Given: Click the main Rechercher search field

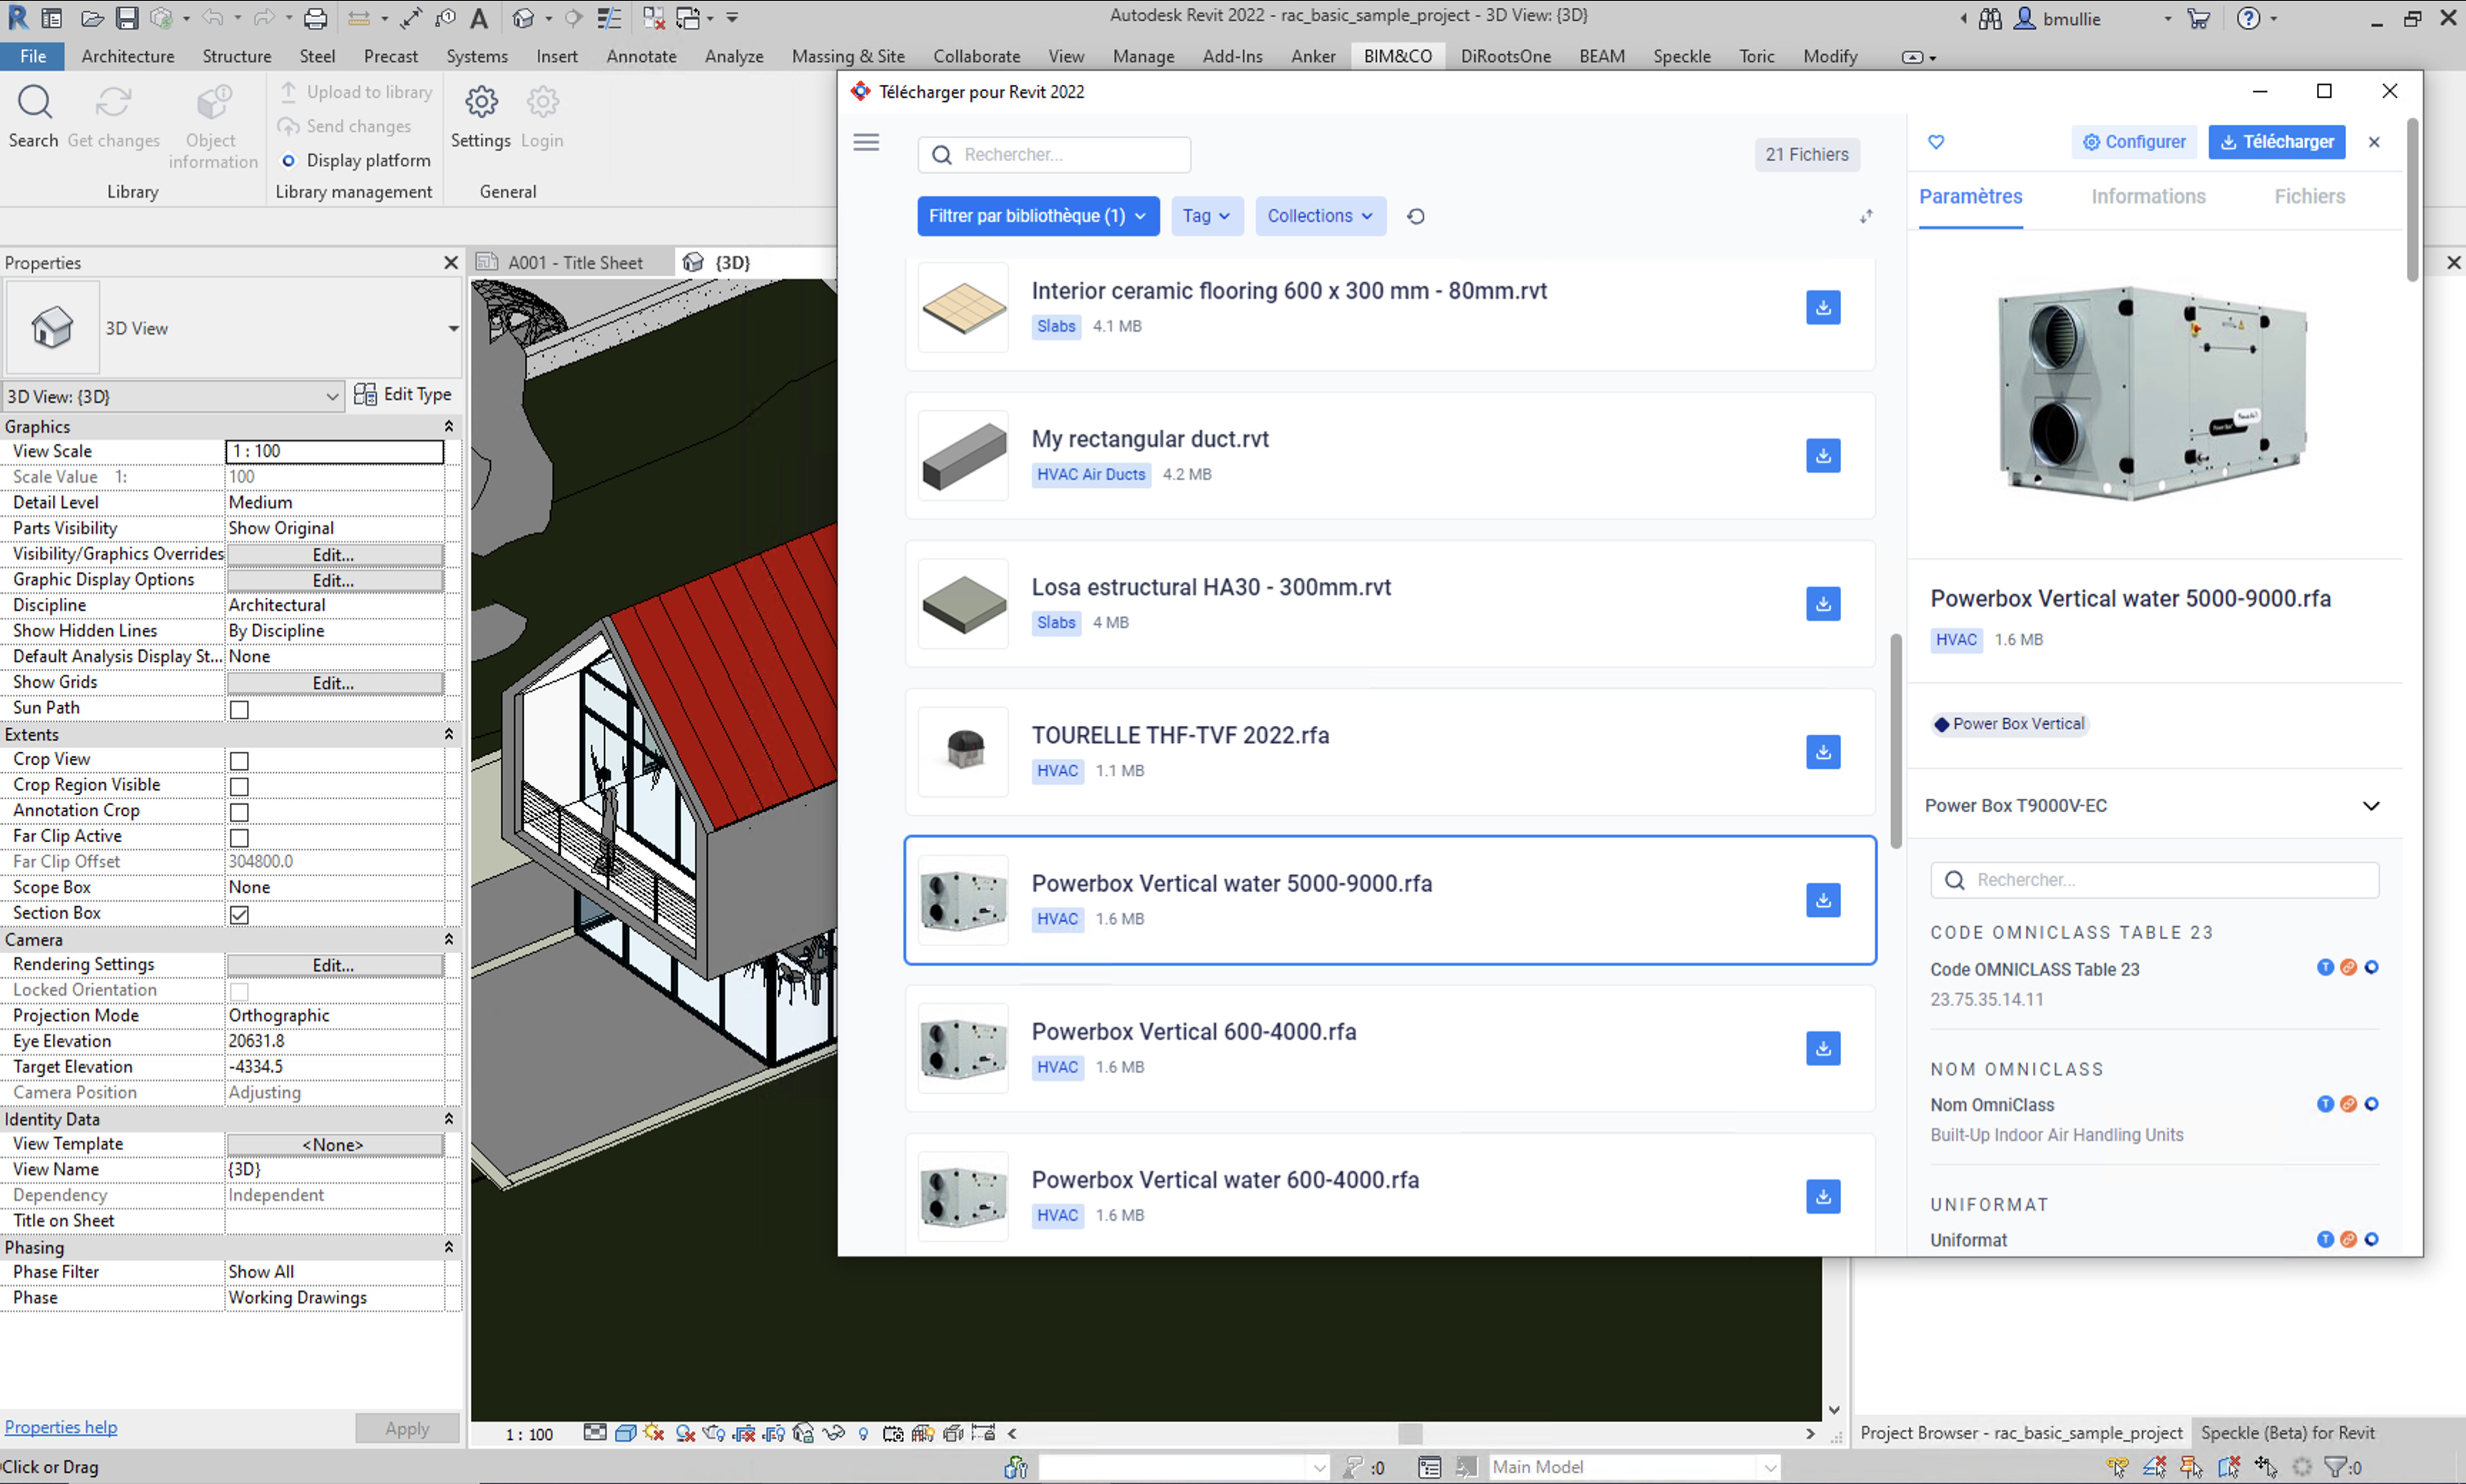Looking at the screenshot, I should [x=1055, y=155].
